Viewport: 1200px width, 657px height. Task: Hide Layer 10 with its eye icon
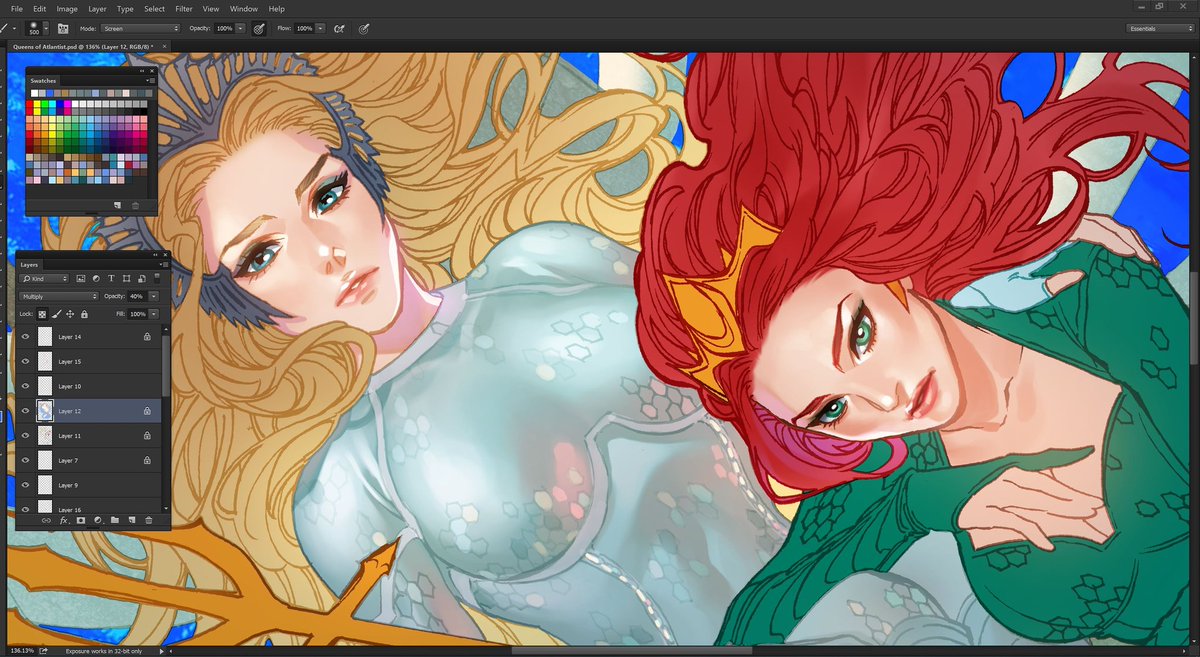coord(26,386)
